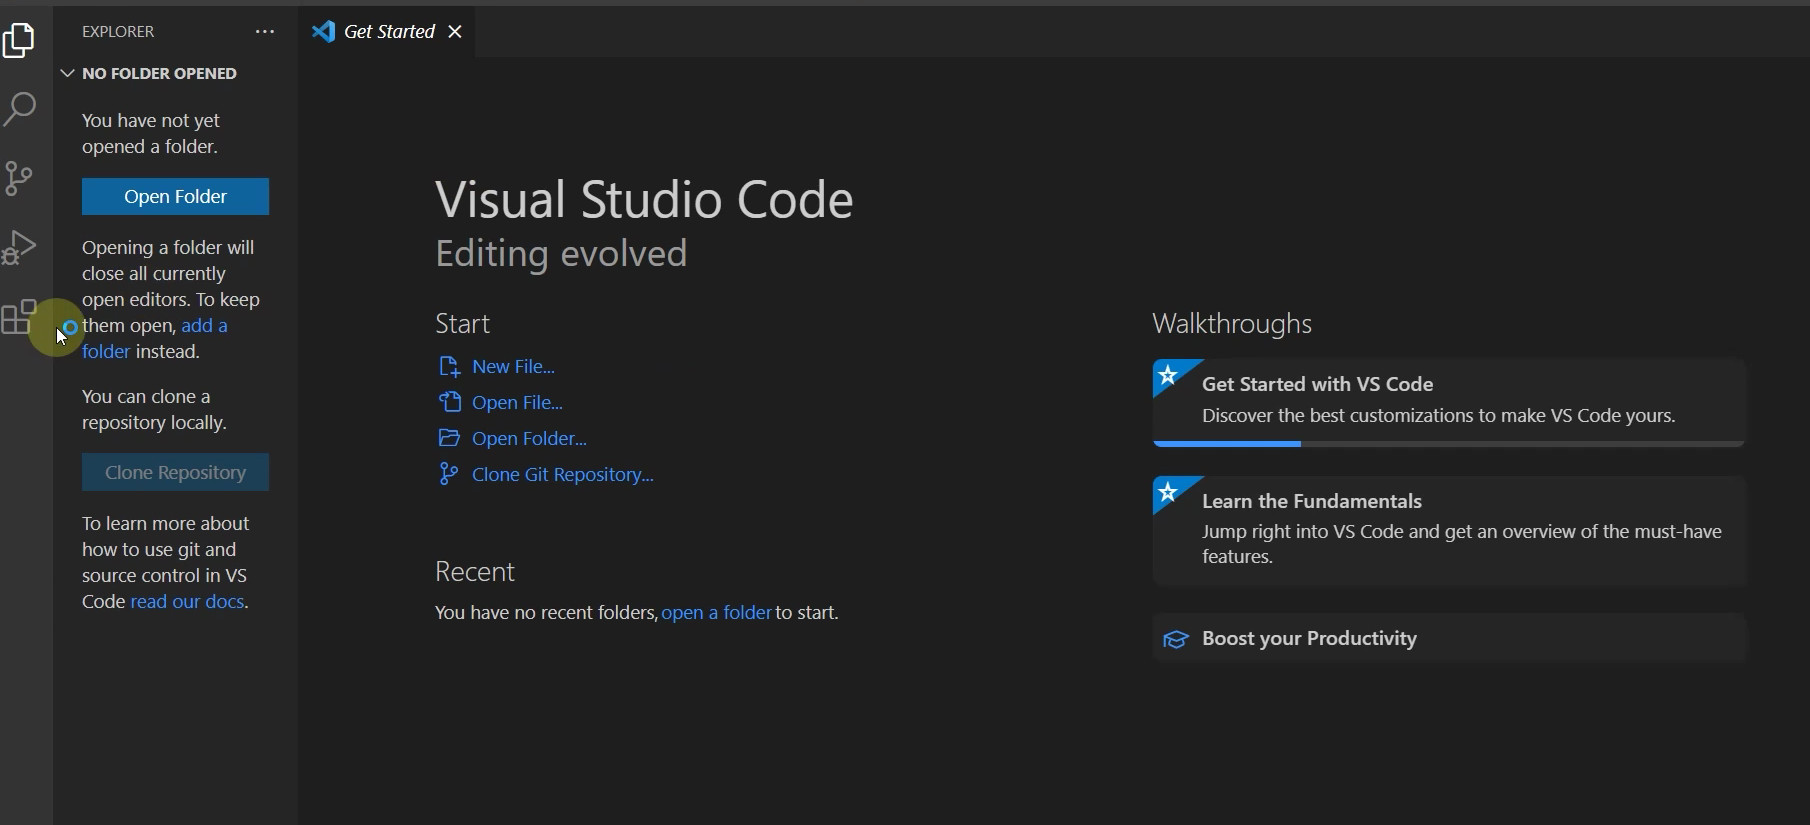1810x825 pixels.
Task: Close the Get Started tab
Action: tap(455, 32)
